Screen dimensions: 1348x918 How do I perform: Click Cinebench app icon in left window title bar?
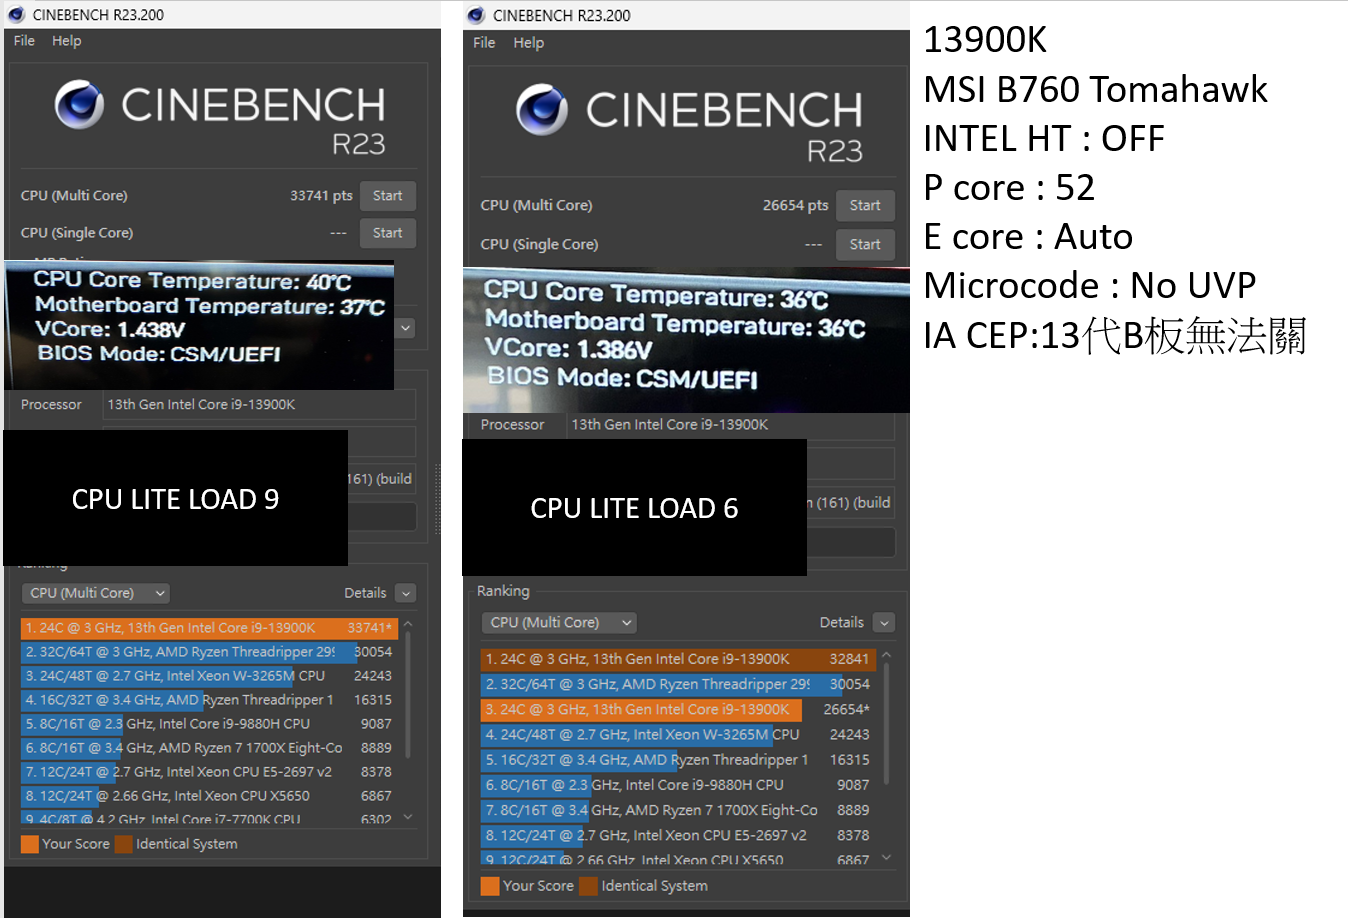16,14
